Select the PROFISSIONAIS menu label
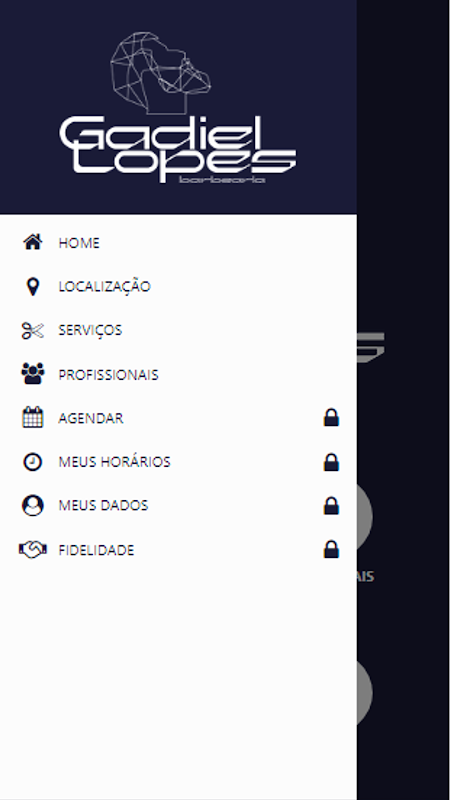Screen dimensions: 450x800 pyautogui.click(x=108, y=374)
